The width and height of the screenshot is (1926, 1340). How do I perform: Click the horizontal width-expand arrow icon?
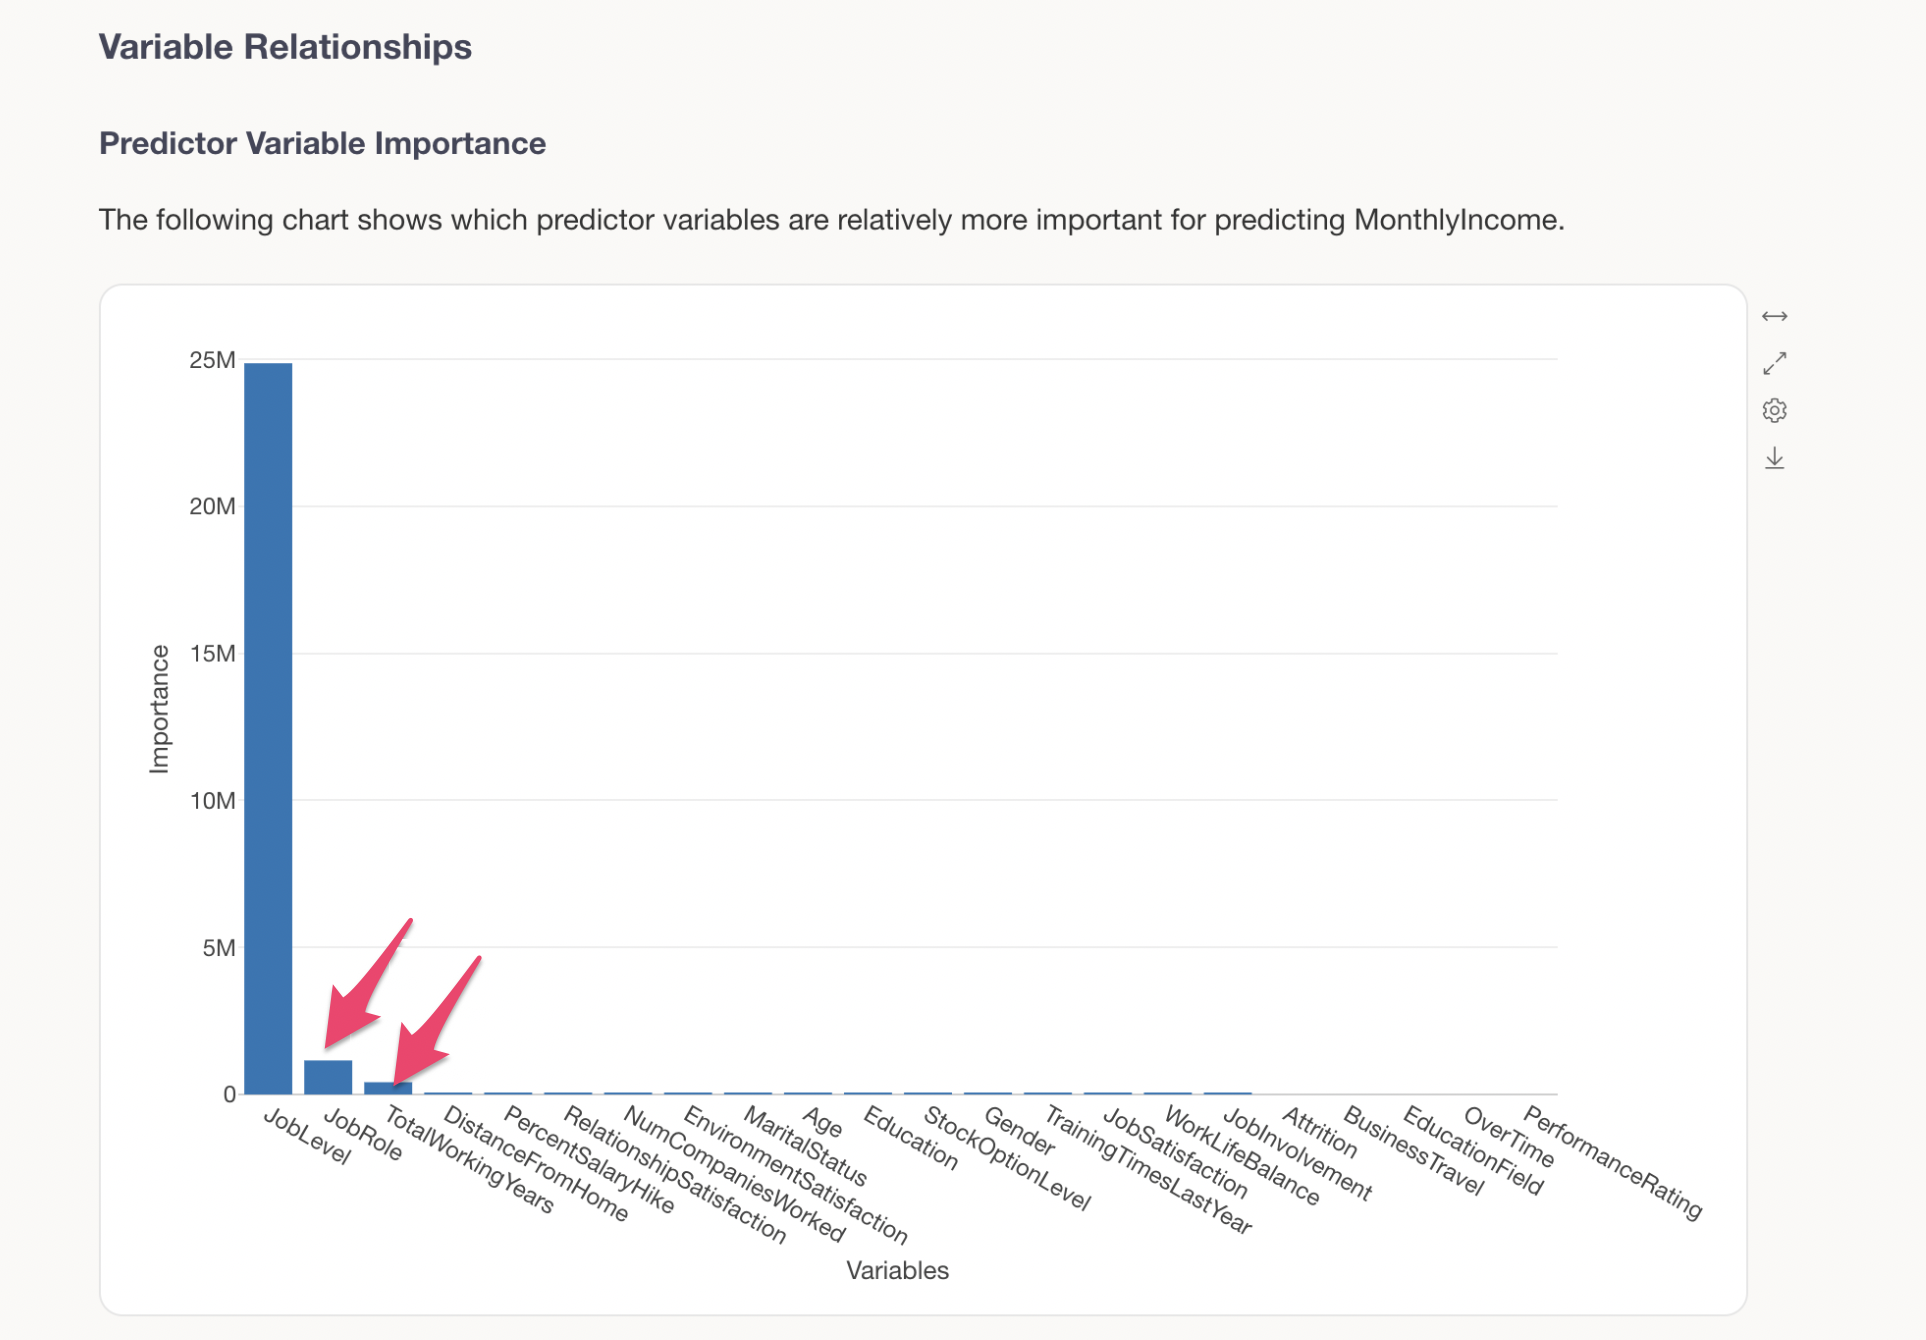point(1774,316)
